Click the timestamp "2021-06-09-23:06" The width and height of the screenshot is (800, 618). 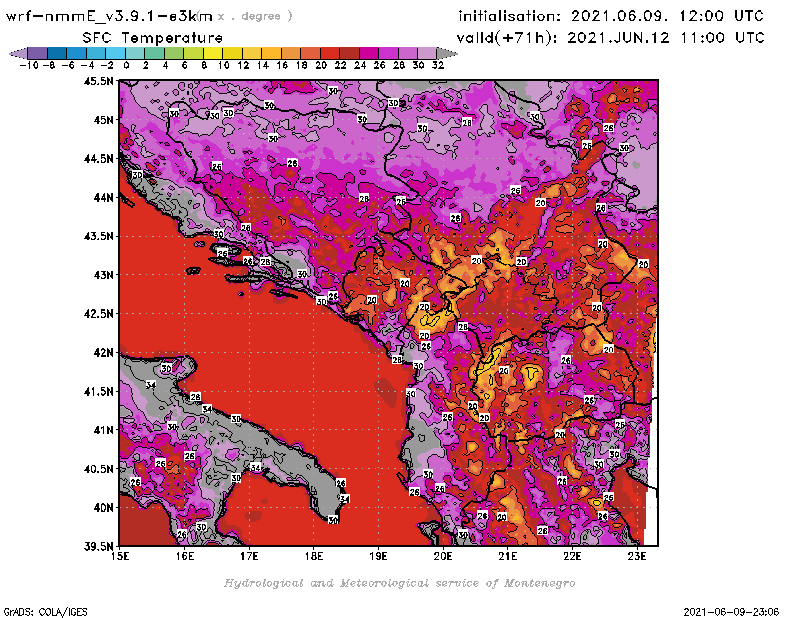pyautogui.click(x=731, y=611)
